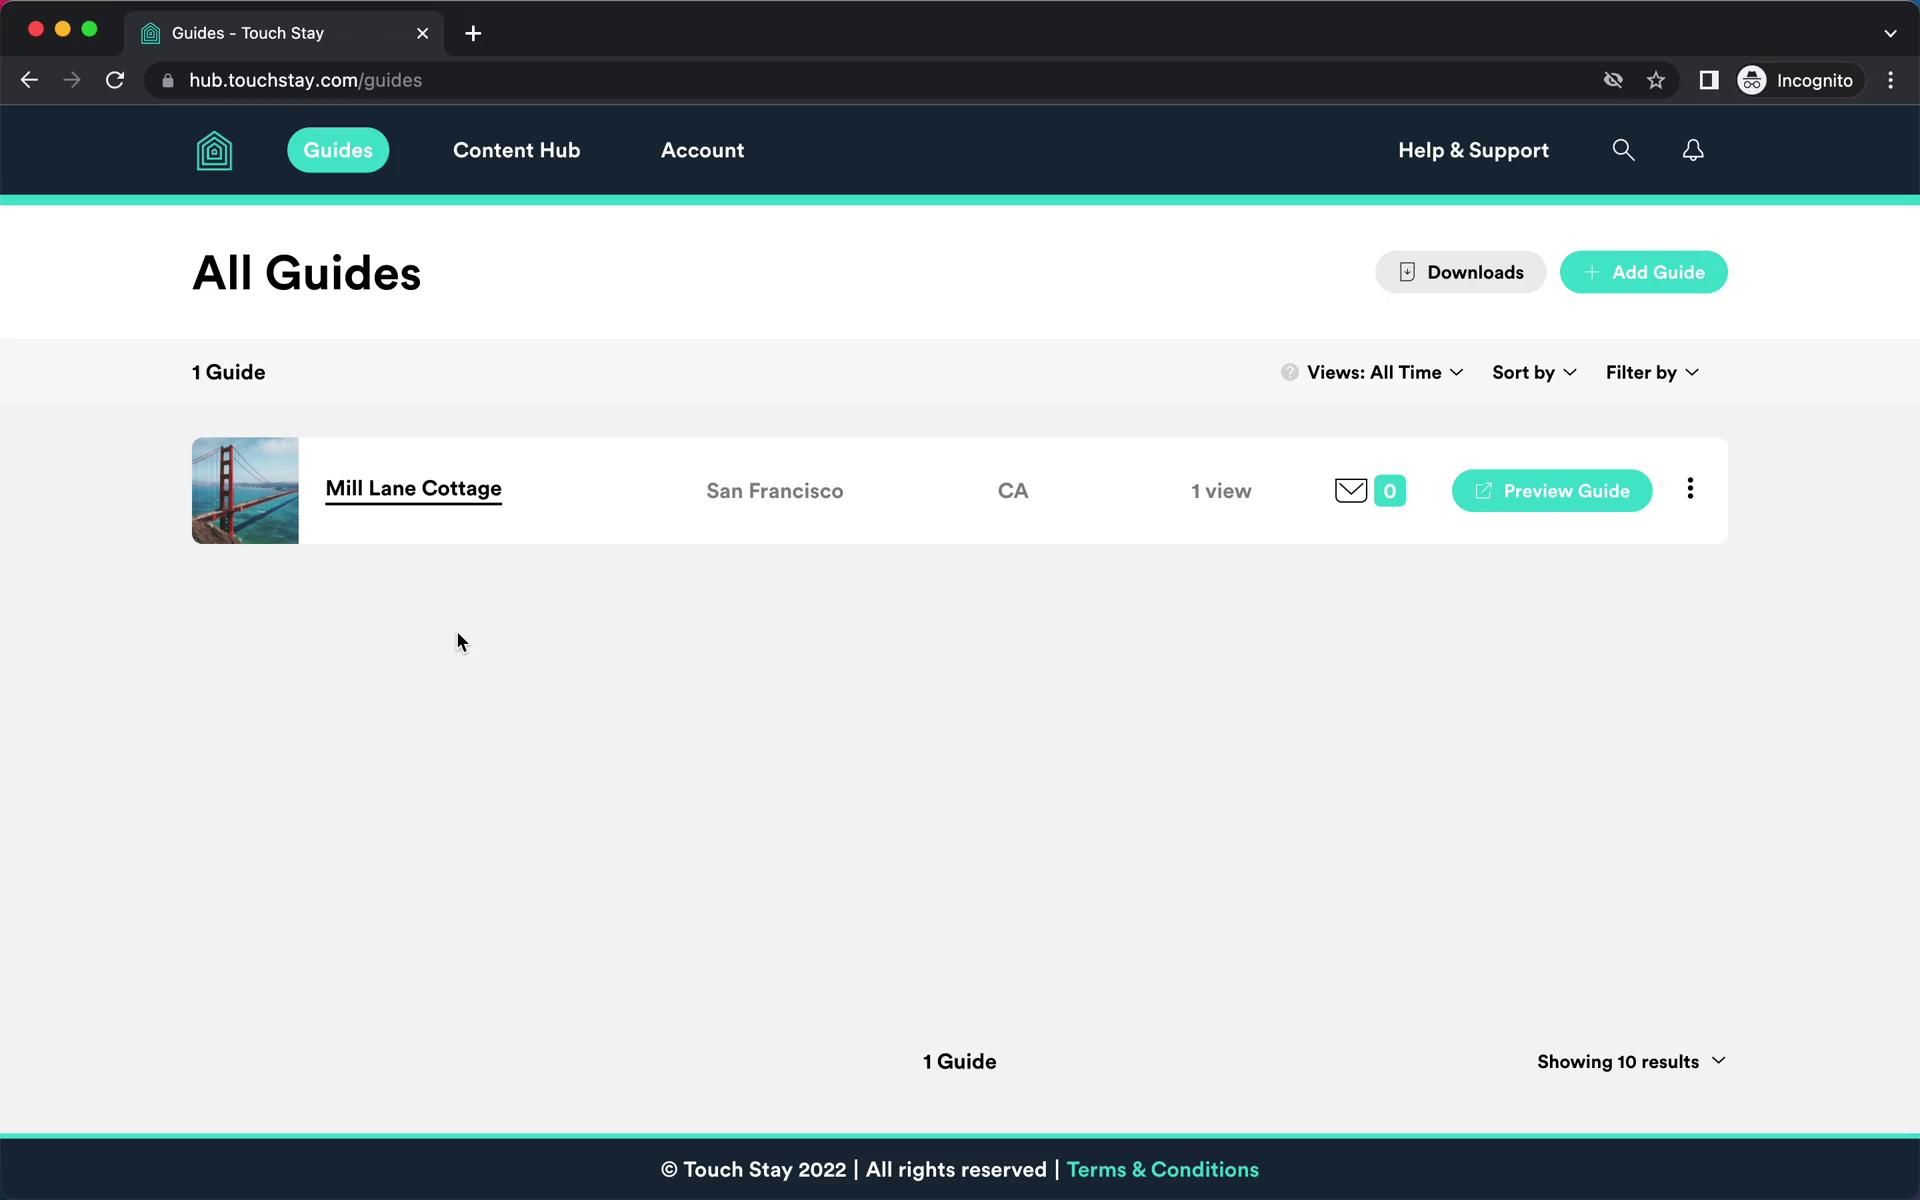Click the Views help question icon
The width and height of the screenshot is (1920, 1200).
(x=1289, y=372)
